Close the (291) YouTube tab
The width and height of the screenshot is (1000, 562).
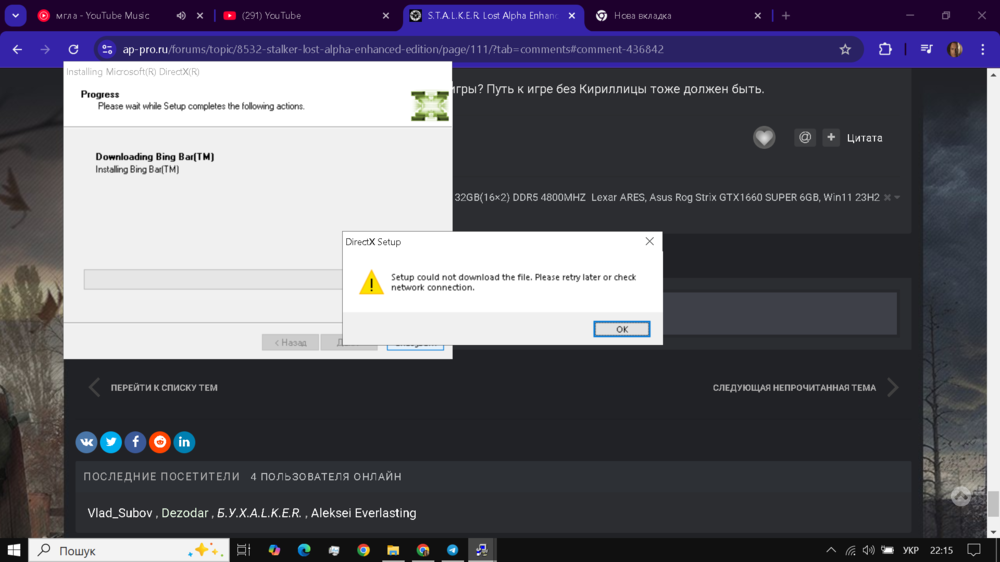point(386,15)
